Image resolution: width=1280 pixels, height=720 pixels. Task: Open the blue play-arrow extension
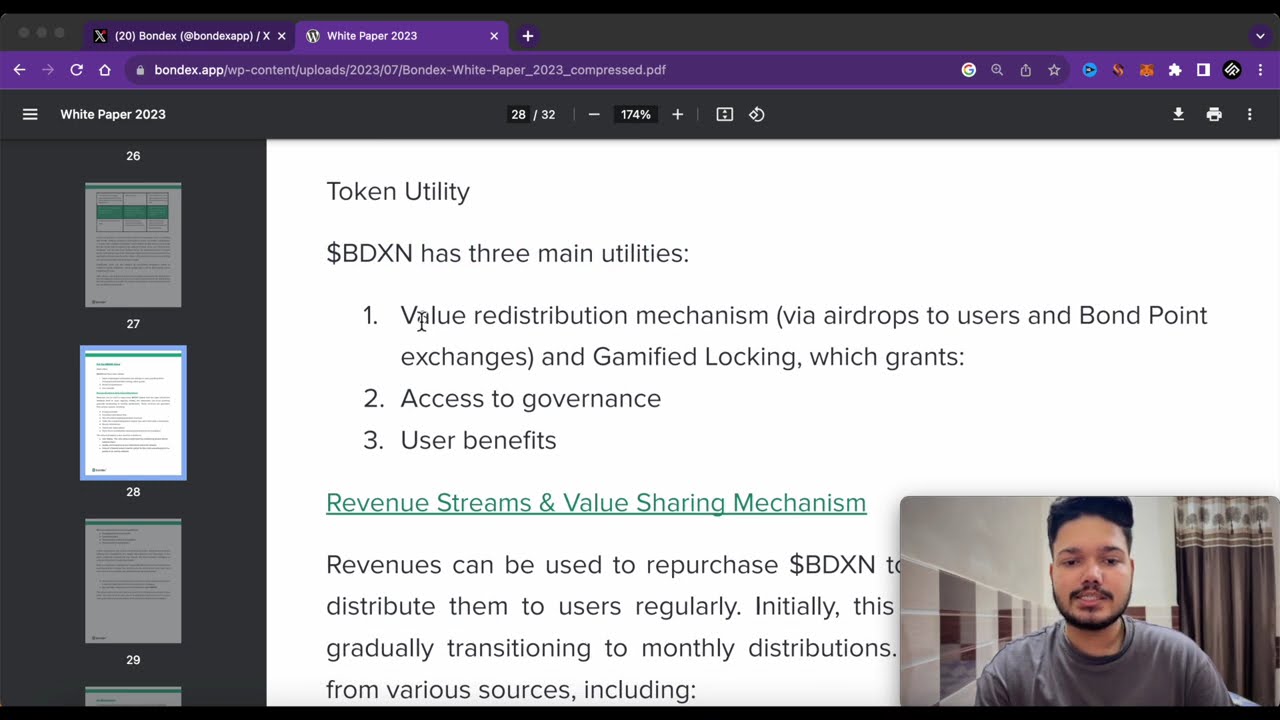click(1090, 70)
